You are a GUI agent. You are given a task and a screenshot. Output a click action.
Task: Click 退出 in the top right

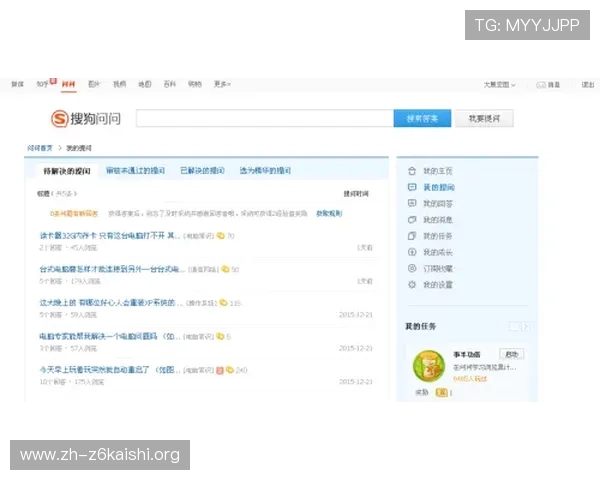click(x=588, y=85)
